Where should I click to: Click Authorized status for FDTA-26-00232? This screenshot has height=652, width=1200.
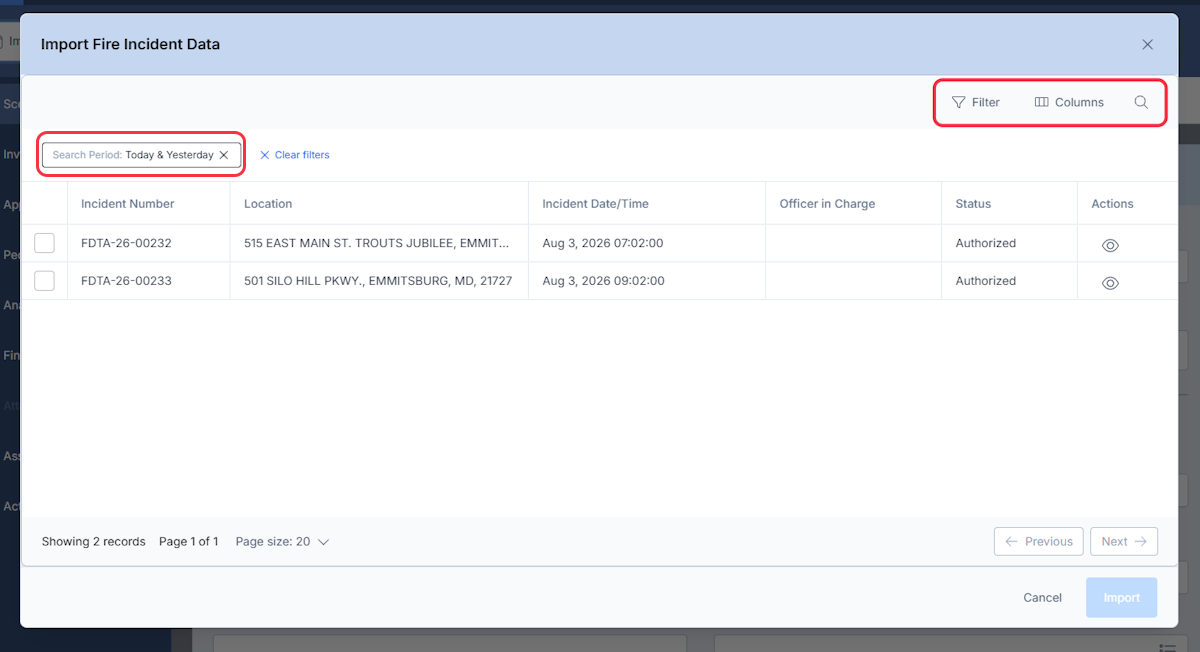(985, 243)
